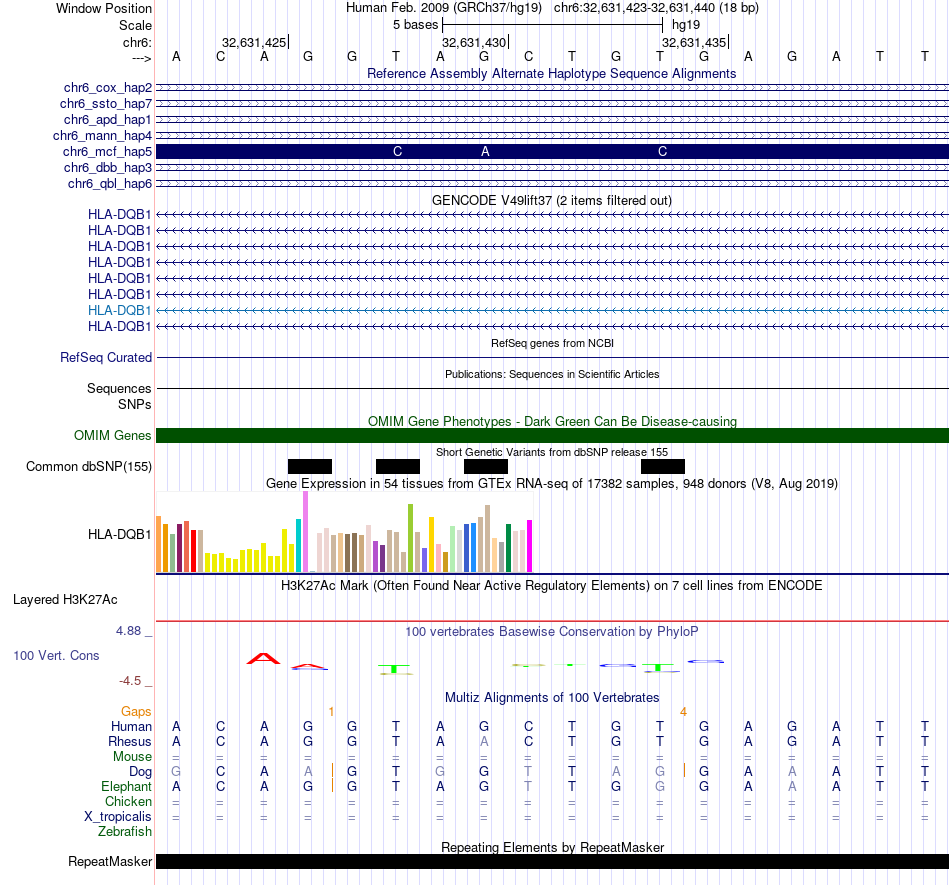
Task: Click the SNPs track label
Action: pyautogui.click(x=135, y=404)
